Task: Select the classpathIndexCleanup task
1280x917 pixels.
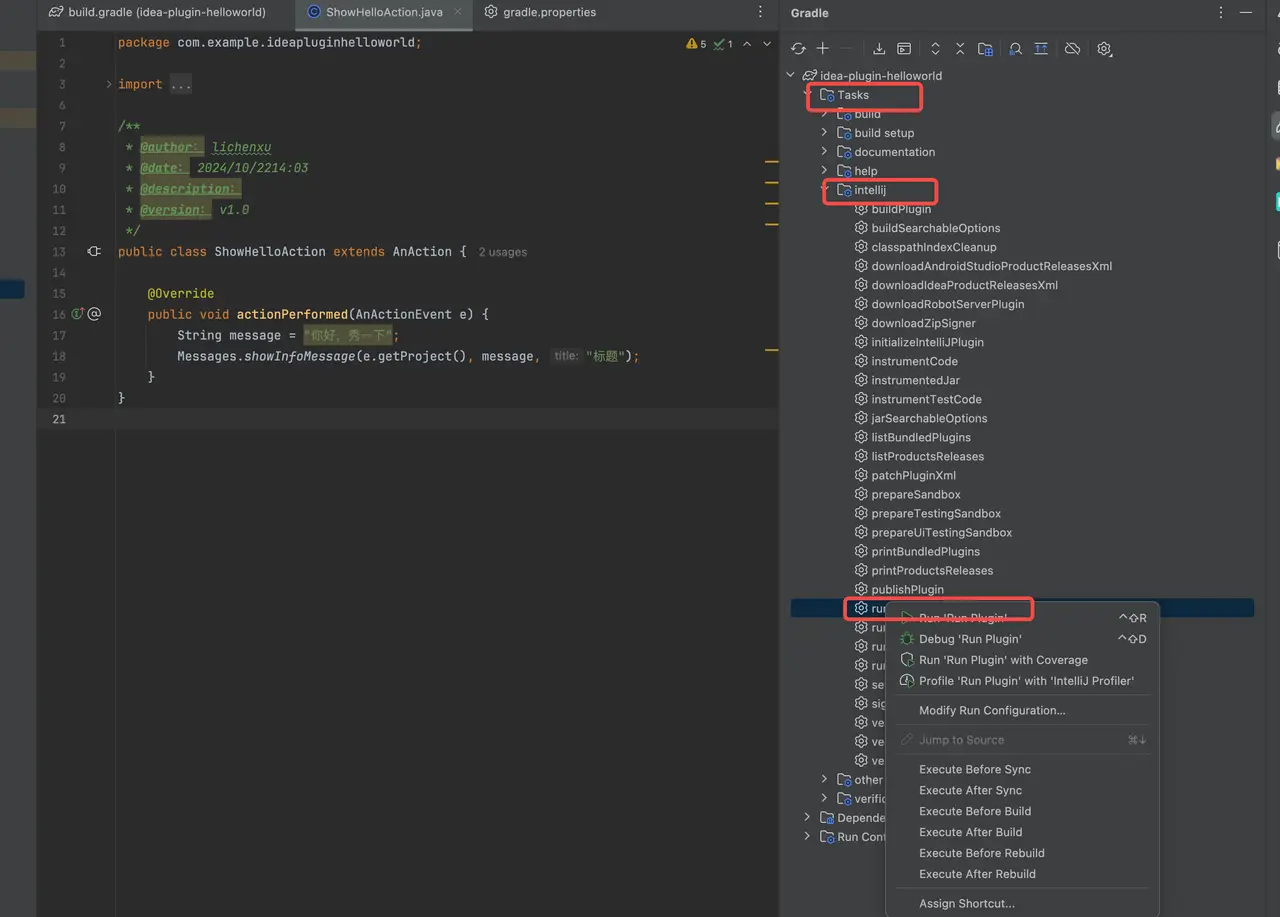Action: (x=933, y=247)
